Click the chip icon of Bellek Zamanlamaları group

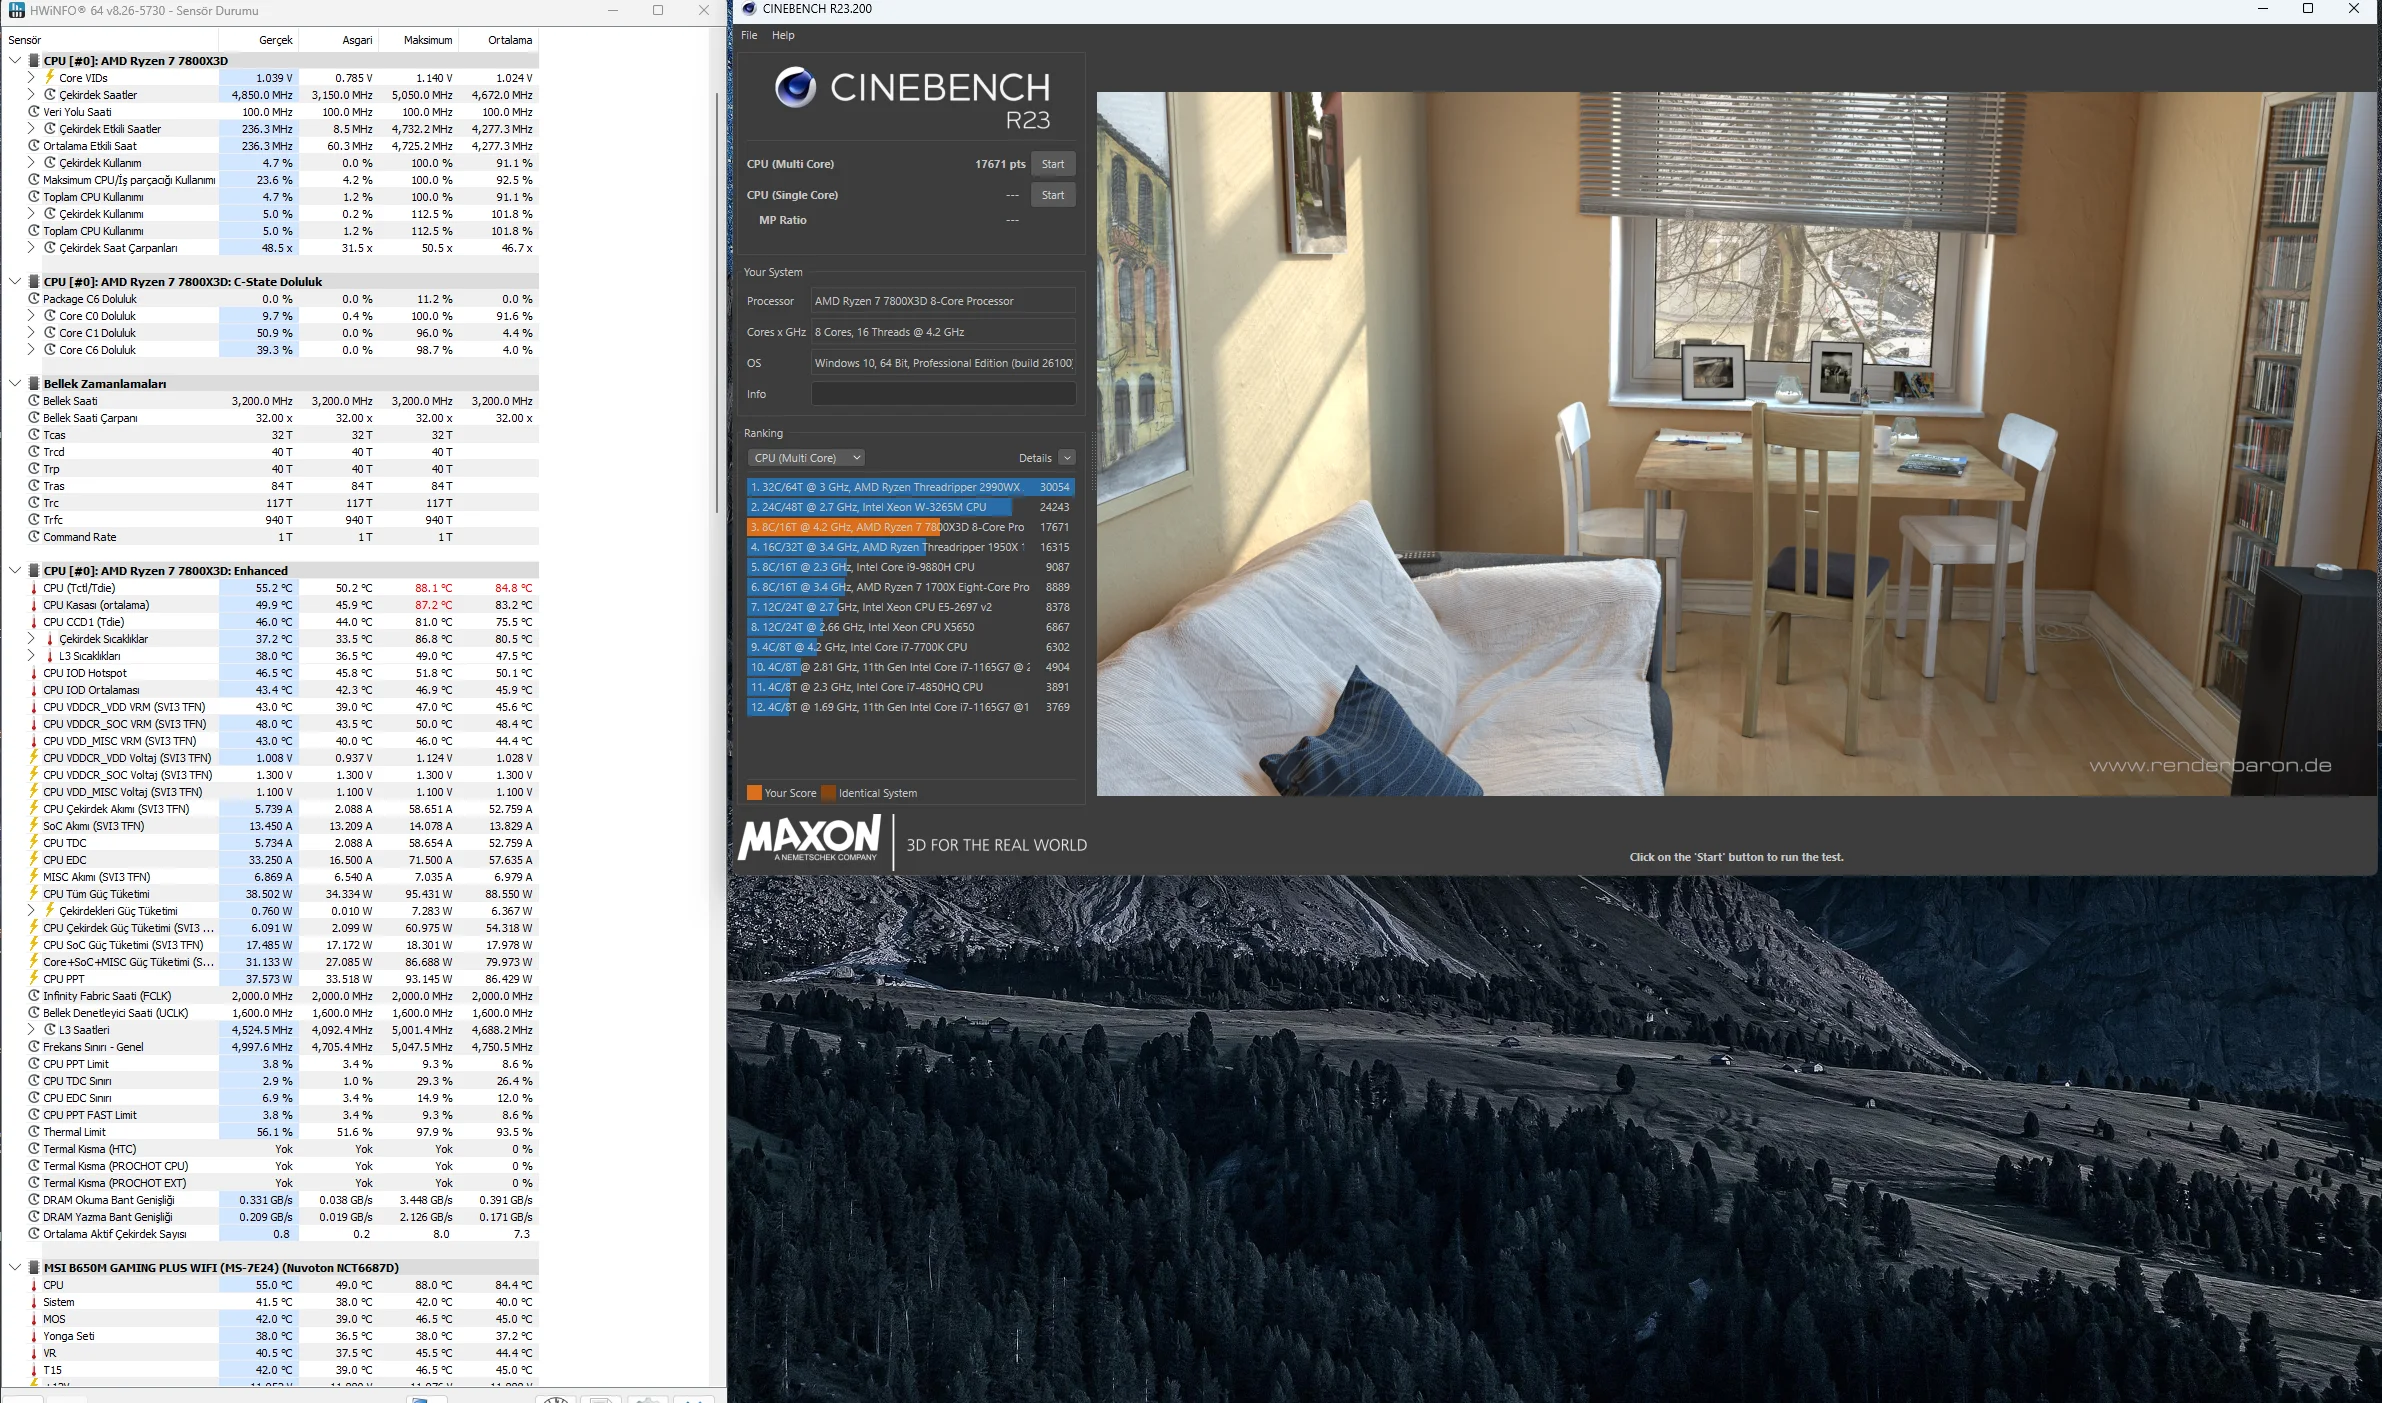(34, 383)
